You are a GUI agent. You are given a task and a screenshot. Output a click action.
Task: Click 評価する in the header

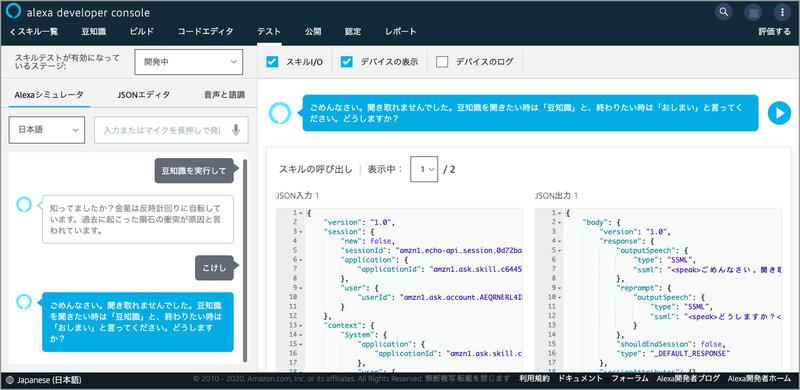click(x=774, y=32)
